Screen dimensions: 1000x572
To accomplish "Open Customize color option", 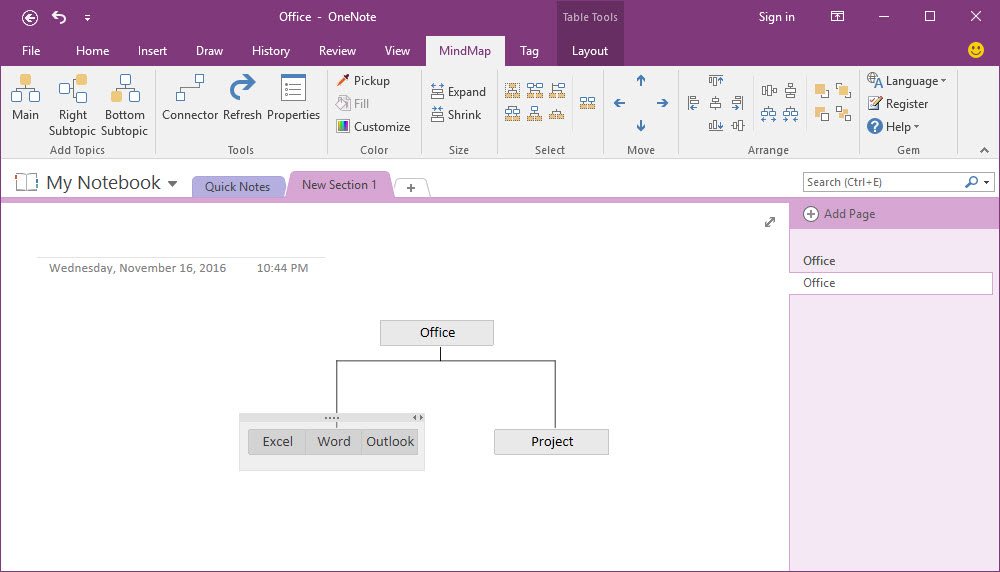I will click(373, 126).
